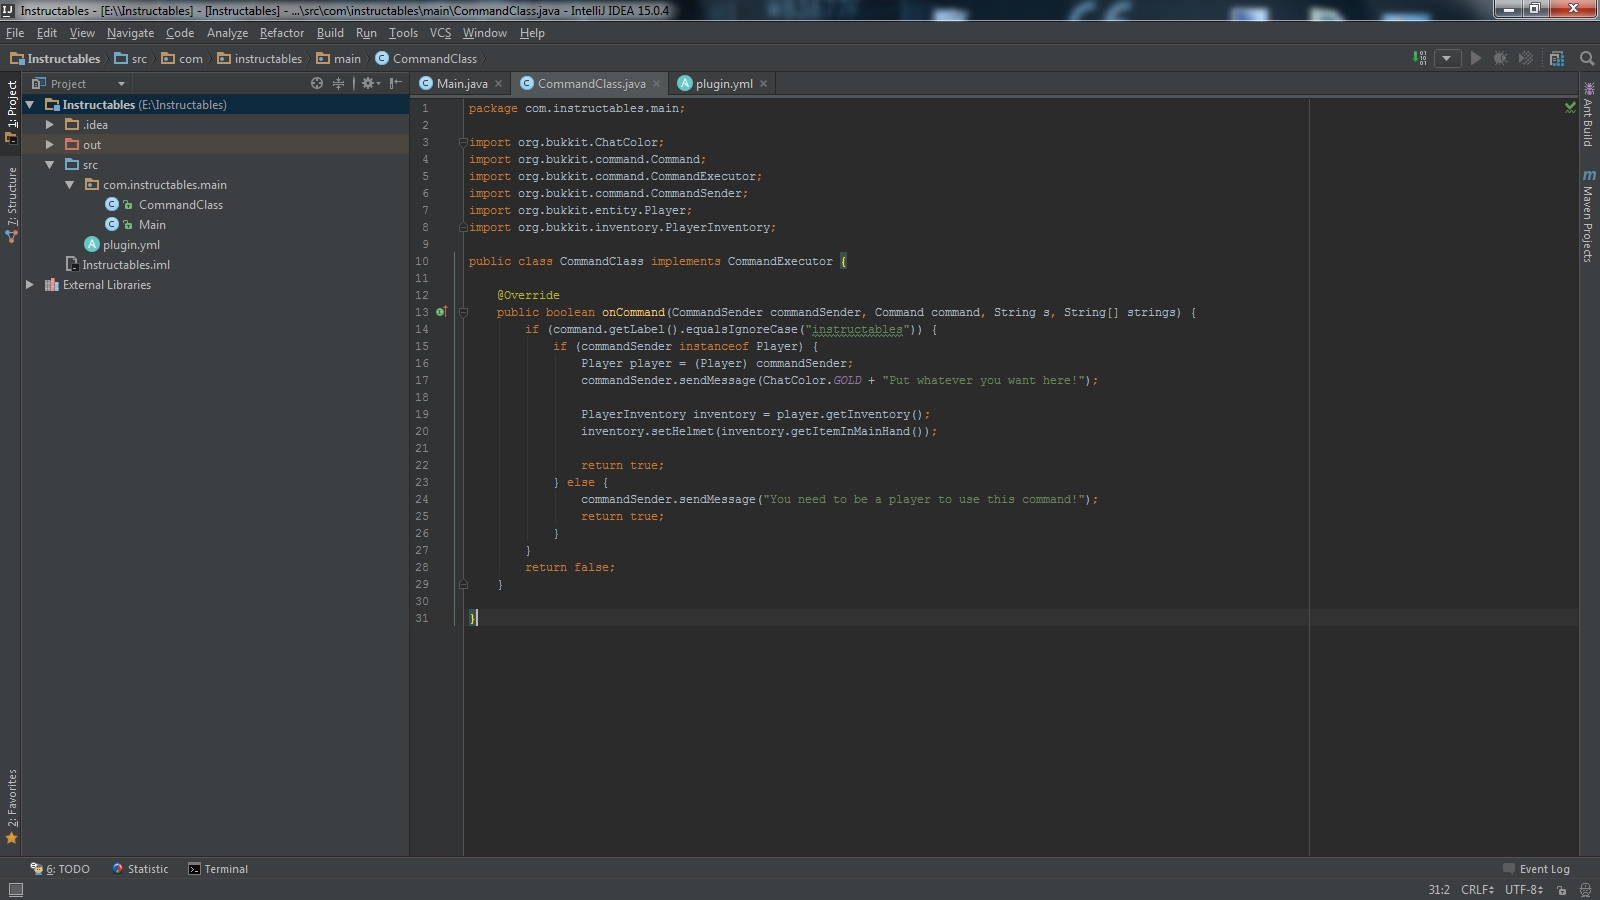Toggle tool window buttons via bottom-left corner icon
The width and height of the screenshot is (1600, 900).
coord(15,889)
